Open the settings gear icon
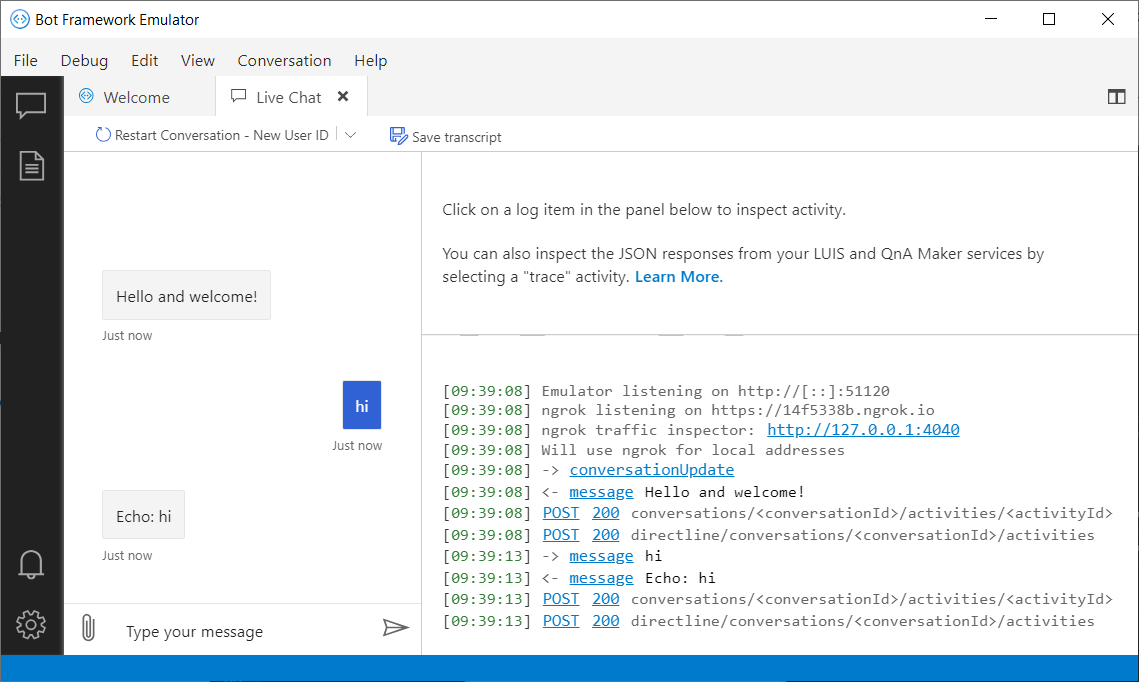This screenshot has height=682, width=1139. pyautogui.click(x=31, y=625)
